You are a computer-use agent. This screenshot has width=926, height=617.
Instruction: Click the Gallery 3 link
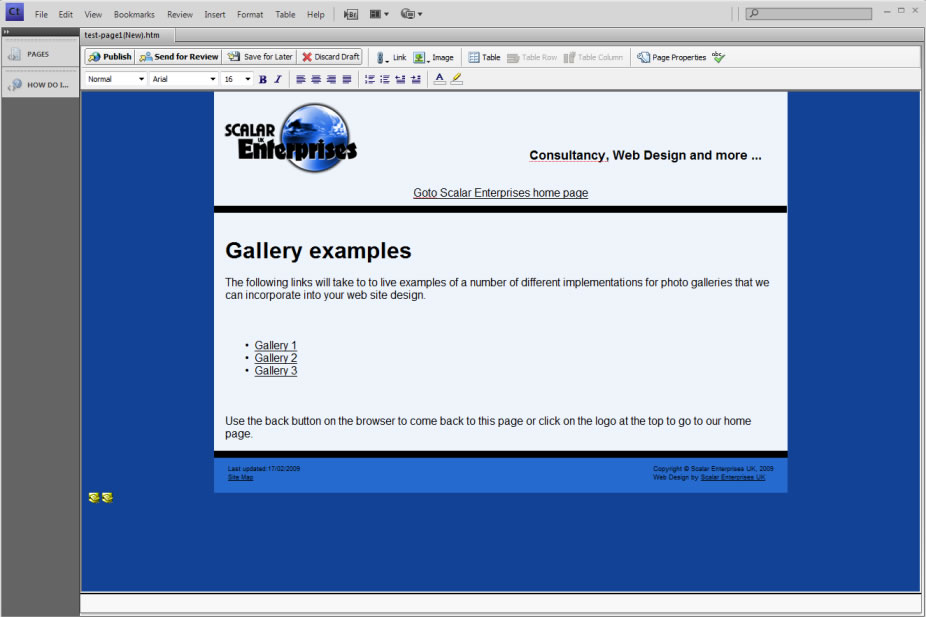point(275,371)
